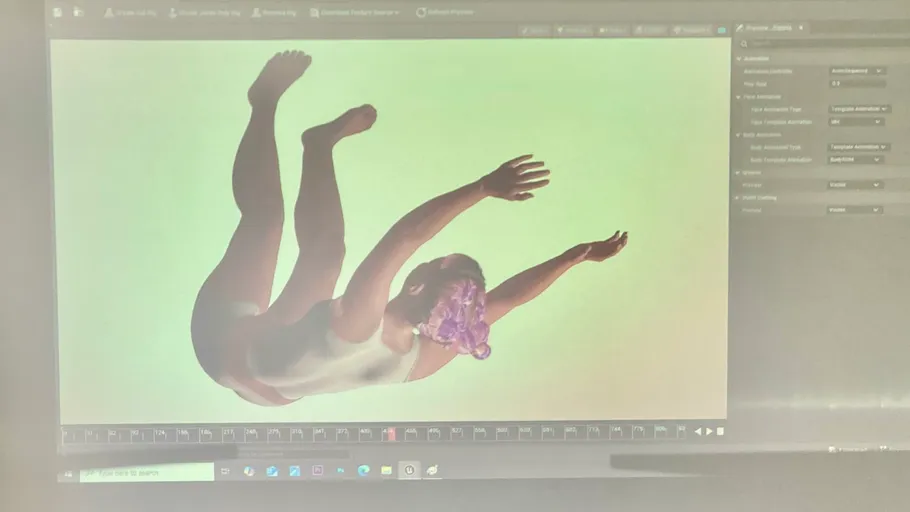Open Photoshop from taskbar

click(x=340, y=471)
